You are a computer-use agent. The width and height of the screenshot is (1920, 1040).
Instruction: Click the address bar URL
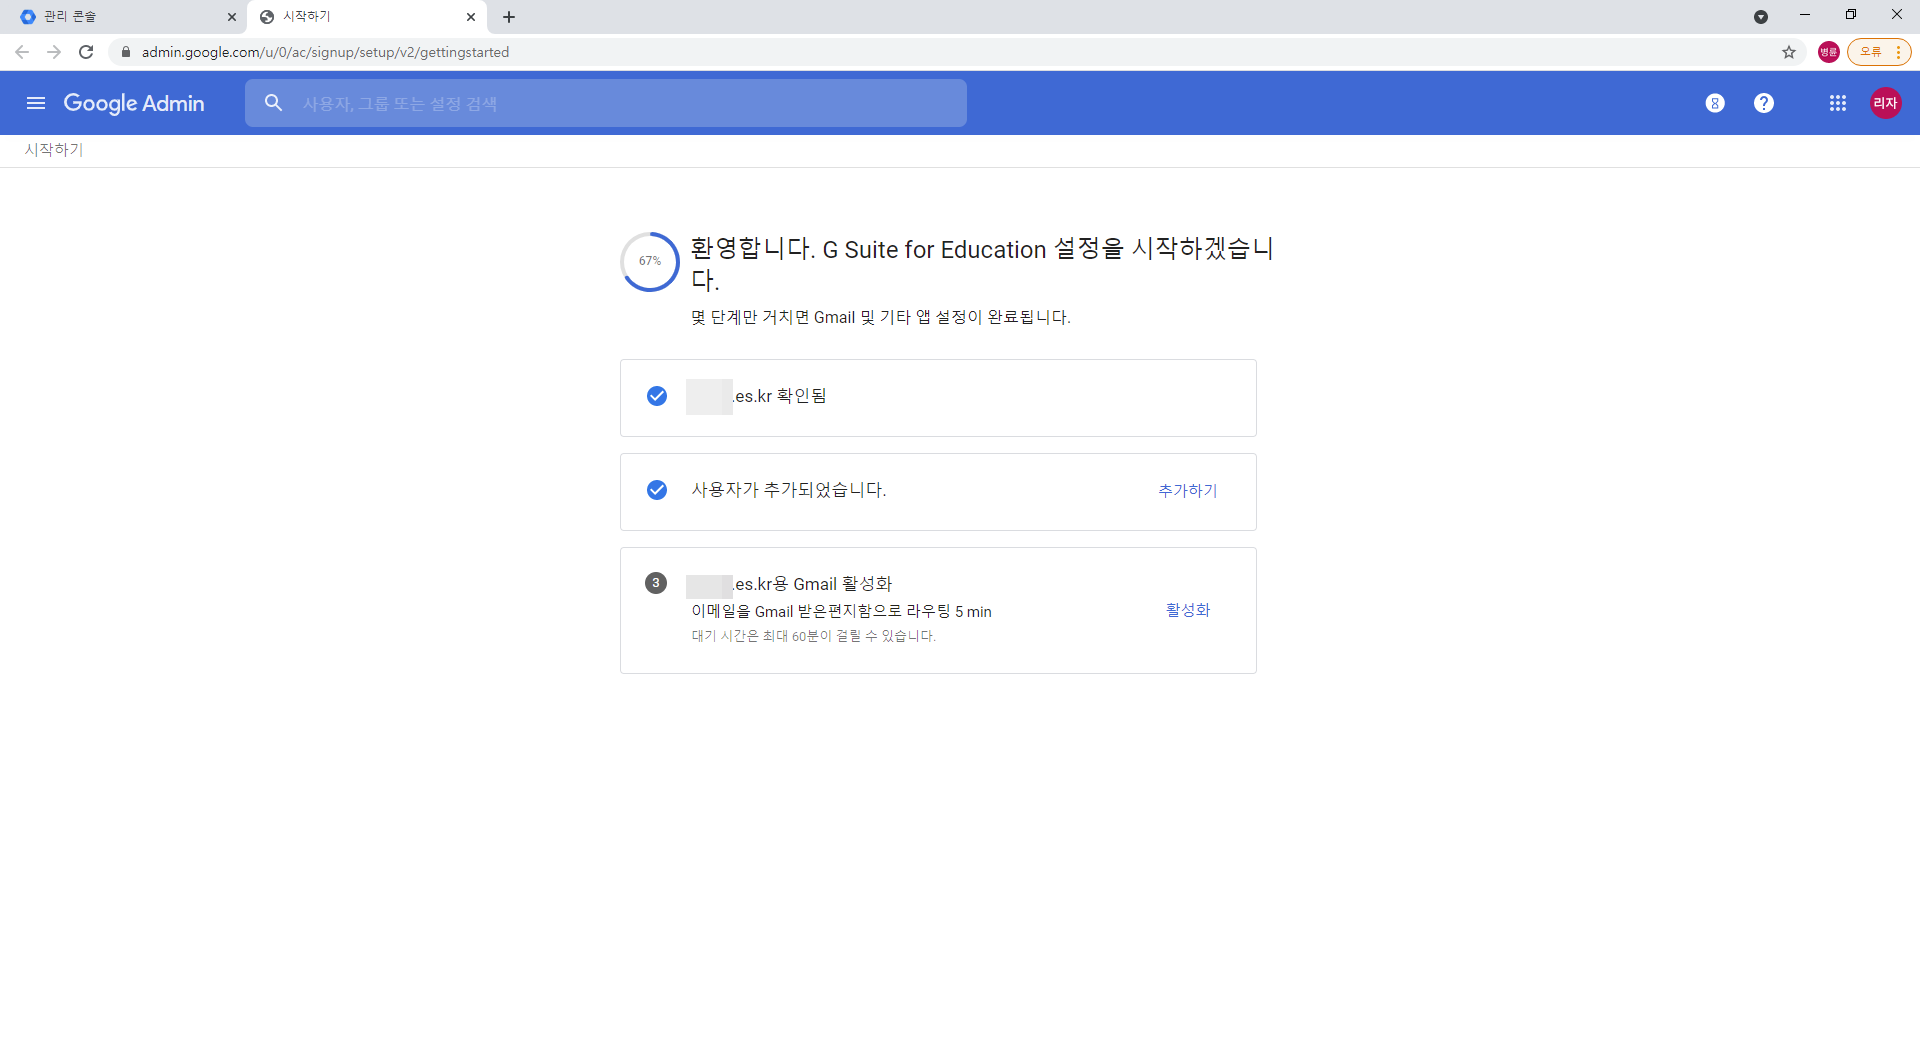click(x=325, y=52)
